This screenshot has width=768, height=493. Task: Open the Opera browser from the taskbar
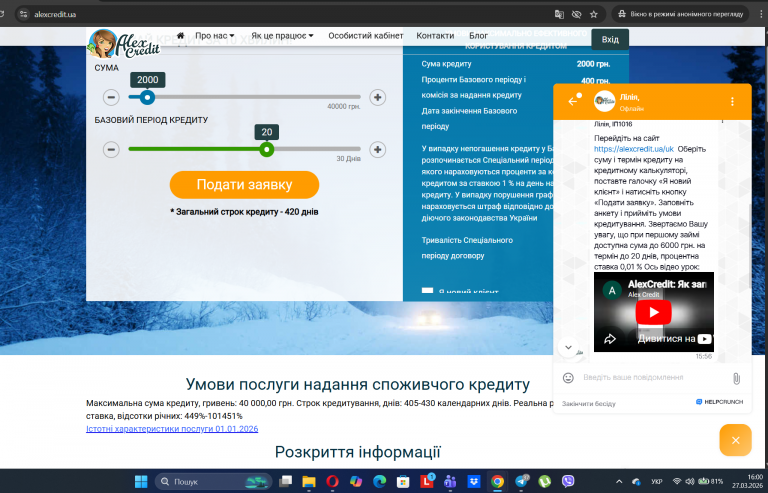332,481
